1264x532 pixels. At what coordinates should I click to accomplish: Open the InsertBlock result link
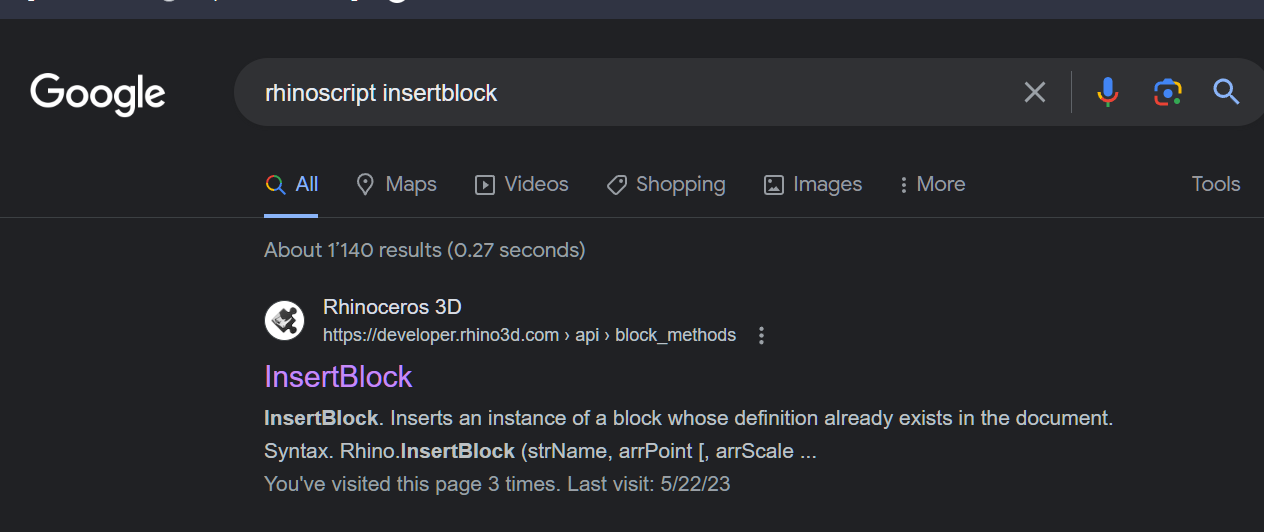(338, 377)
